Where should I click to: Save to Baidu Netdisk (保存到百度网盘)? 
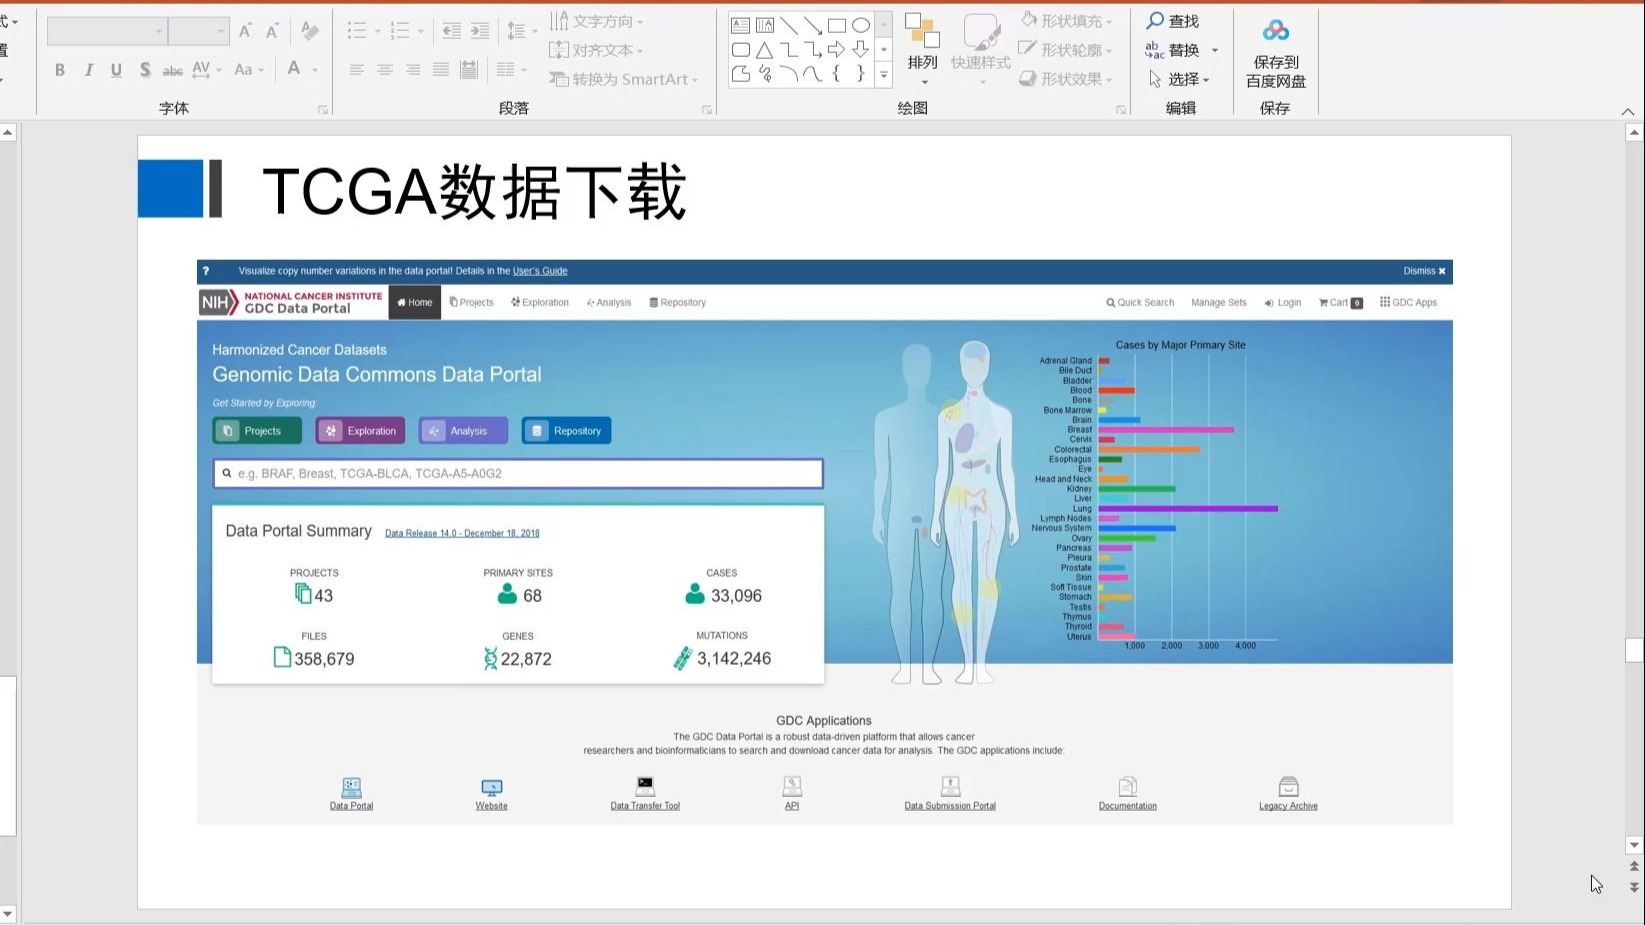coord(1275,53)
